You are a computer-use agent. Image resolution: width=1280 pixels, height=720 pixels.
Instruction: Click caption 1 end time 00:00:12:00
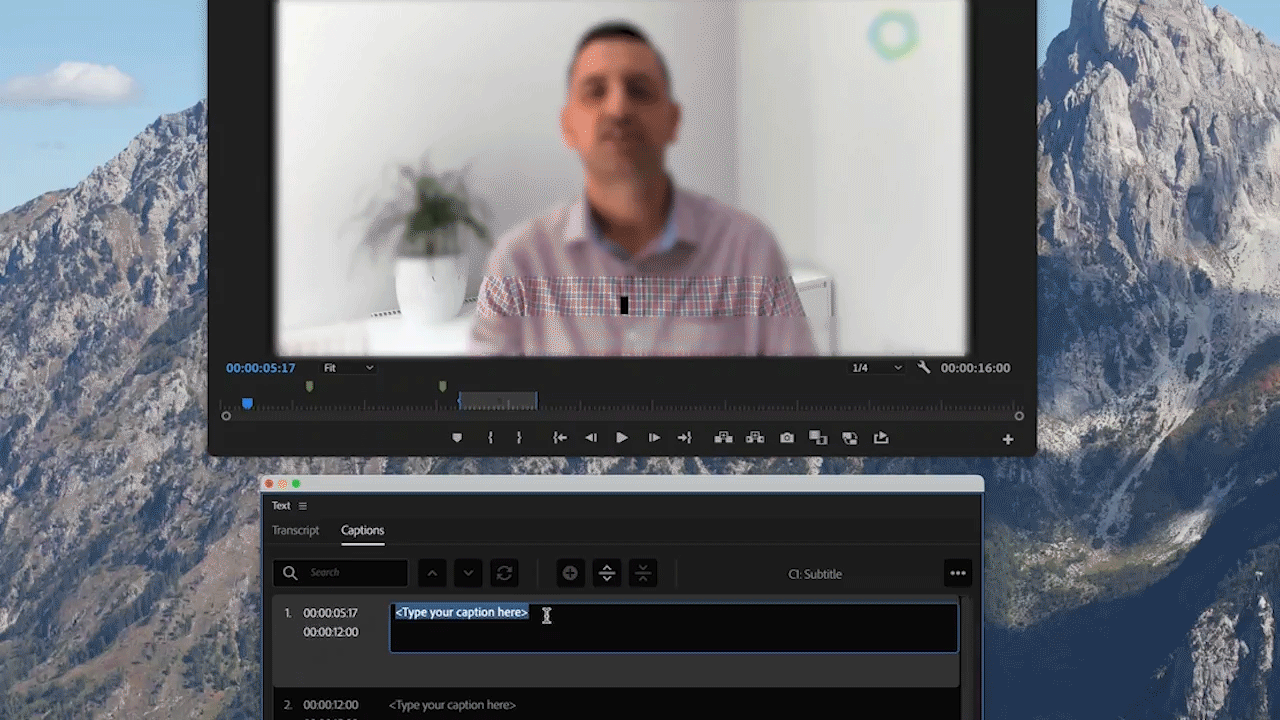pyautogui.click(x=331, y=632)
